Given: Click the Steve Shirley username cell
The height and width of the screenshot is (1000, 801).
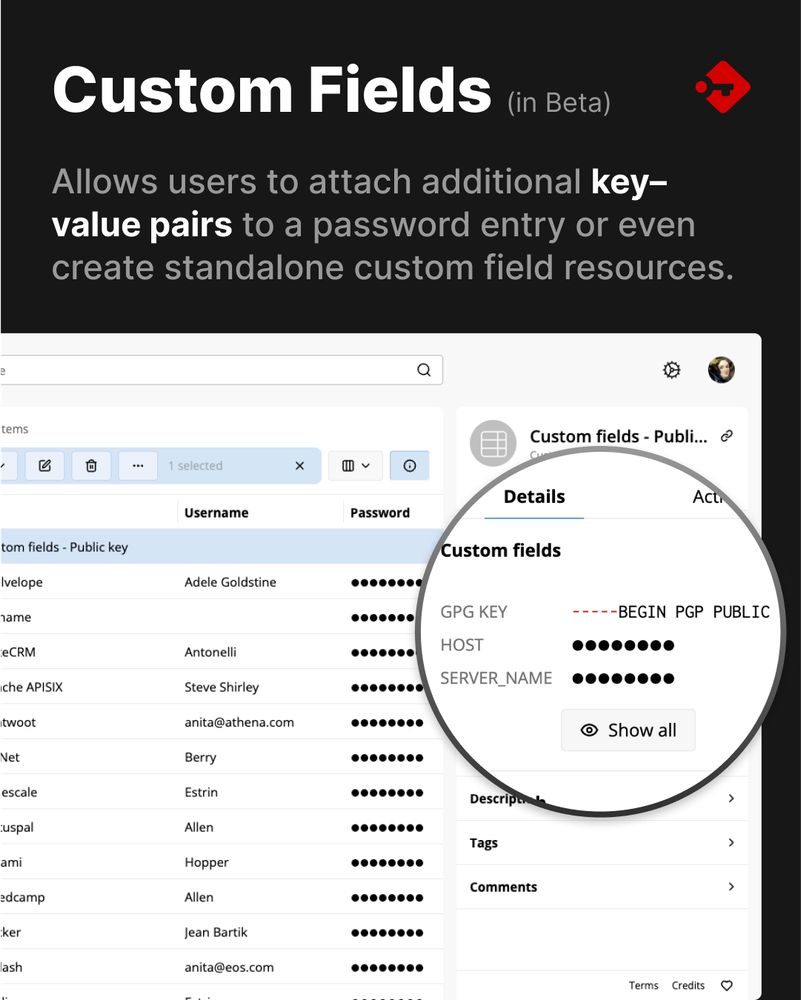Looking at the screenshot, I should [221, 688].
